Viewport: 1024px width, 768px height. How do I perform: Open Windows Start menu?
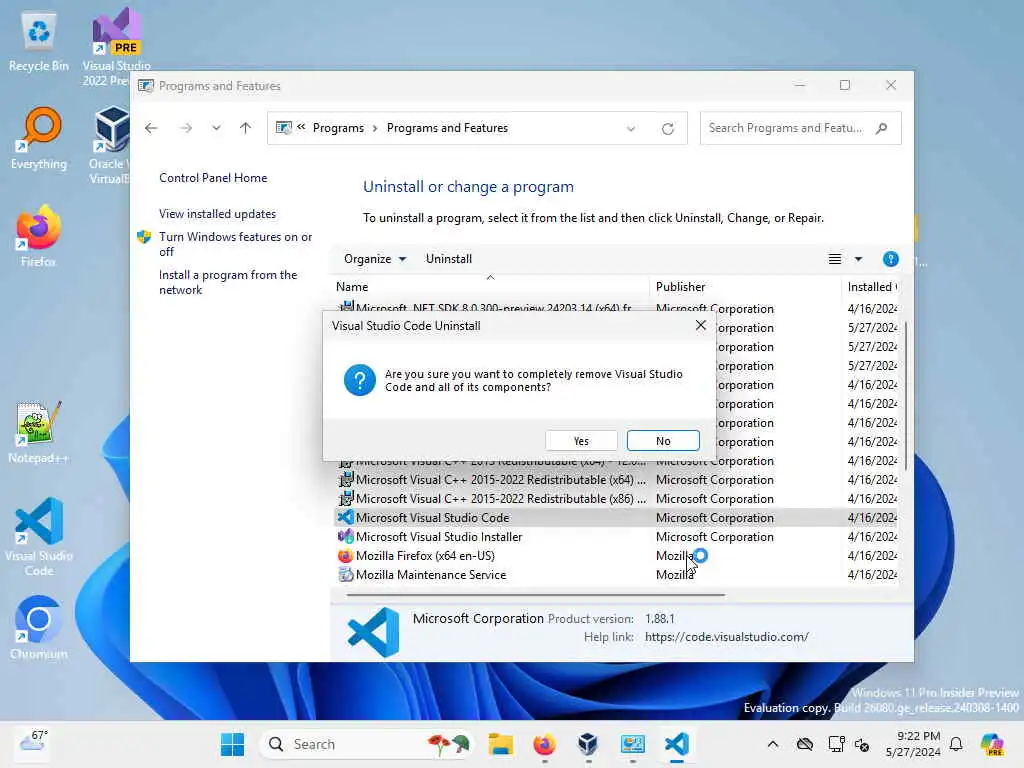click(x=232, y=744)
